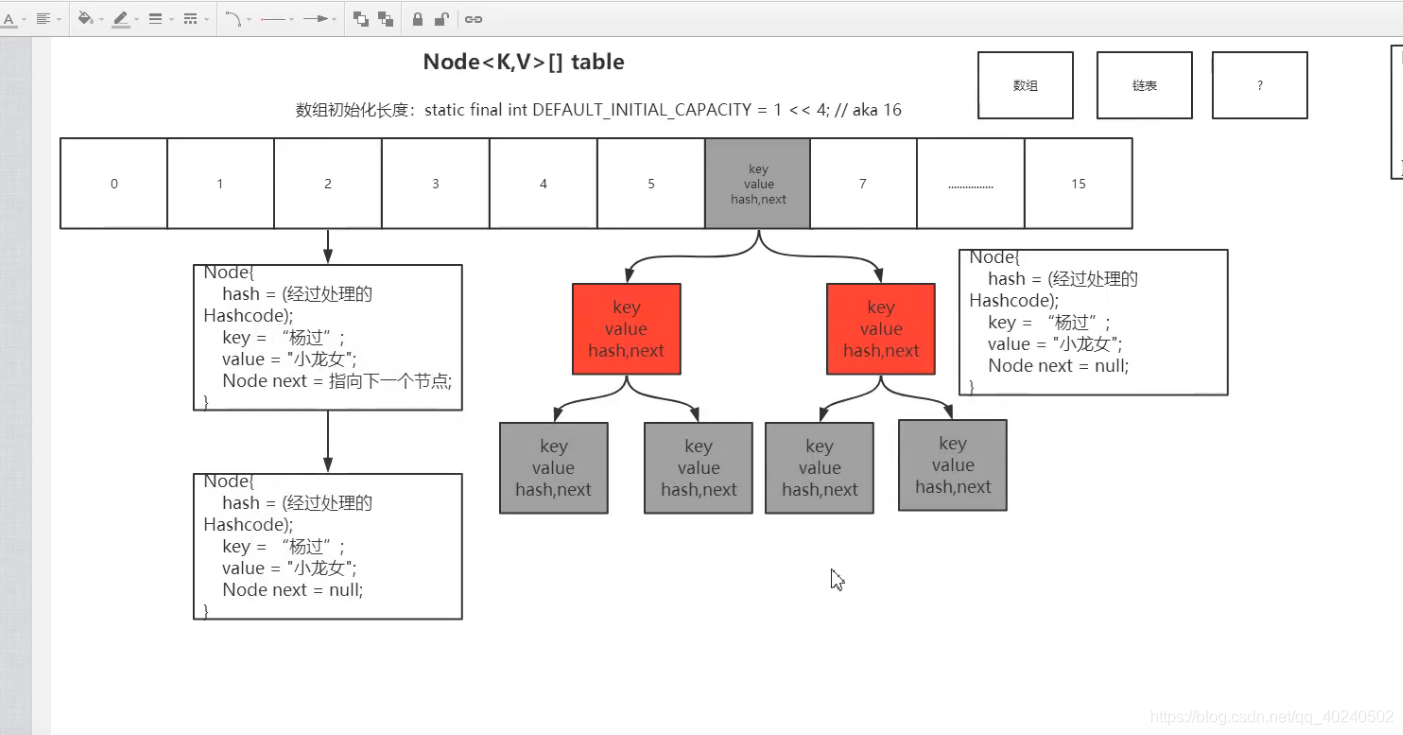Open the arrow end style dropdown arrow

(x=334, y=20)
